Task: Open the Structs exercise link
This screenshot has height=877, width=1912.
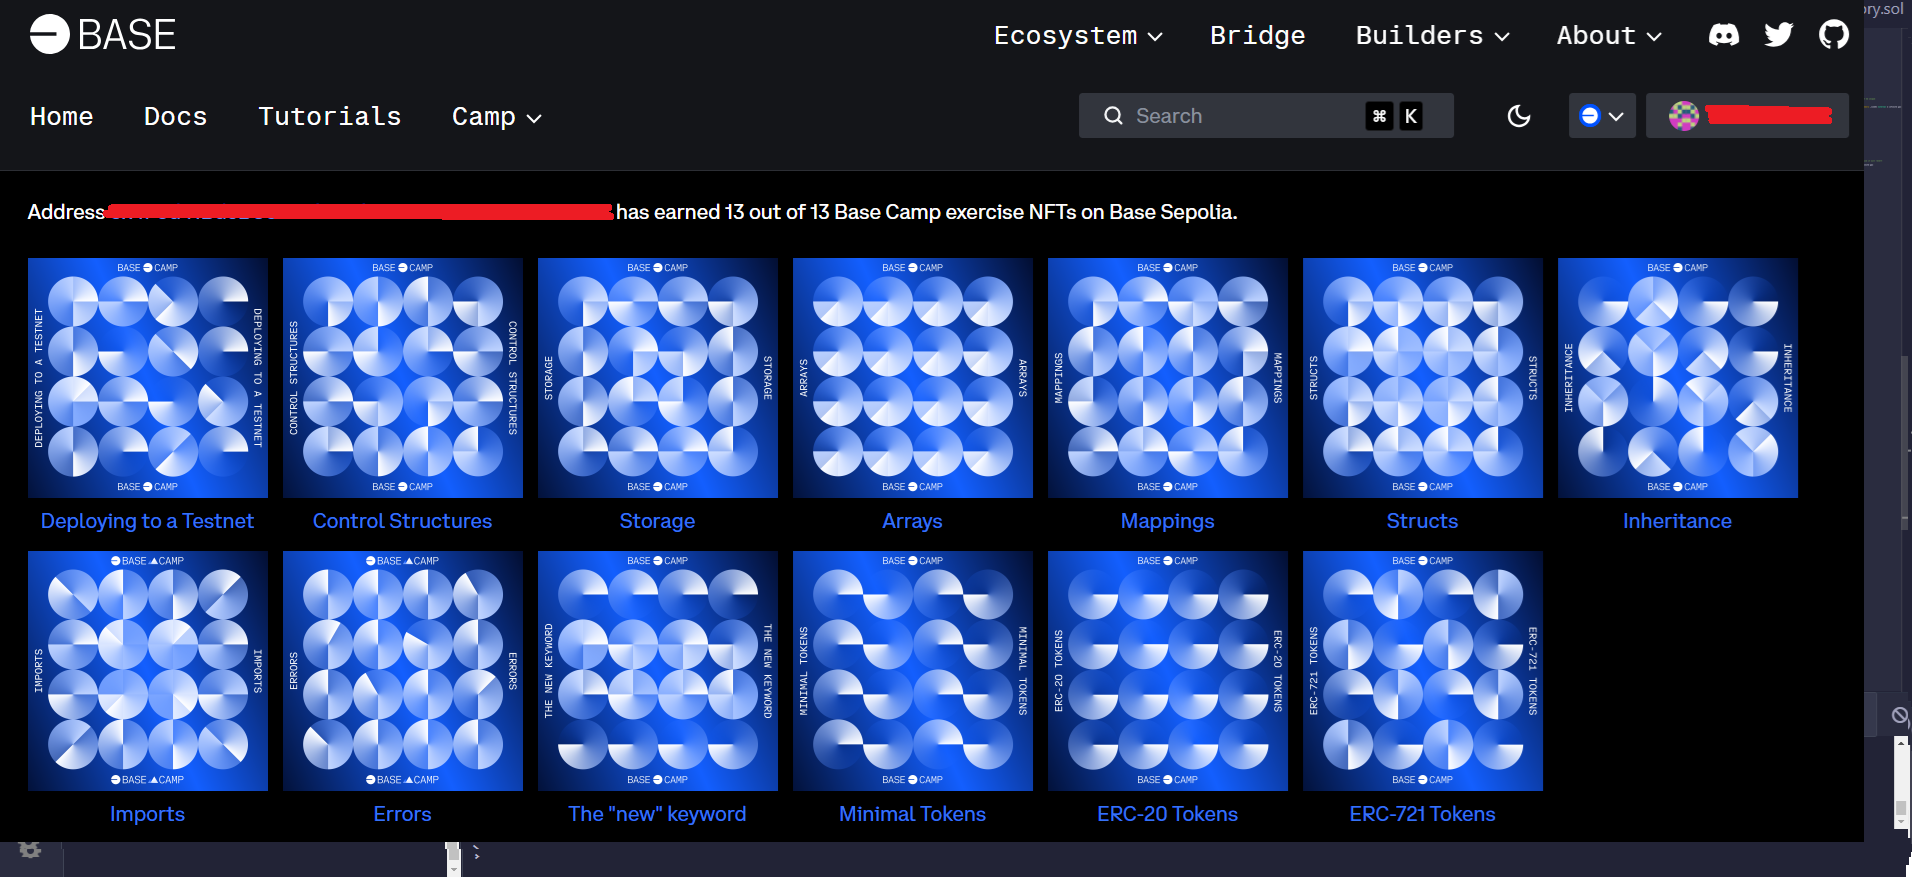Action: (x=1422, y=521)
